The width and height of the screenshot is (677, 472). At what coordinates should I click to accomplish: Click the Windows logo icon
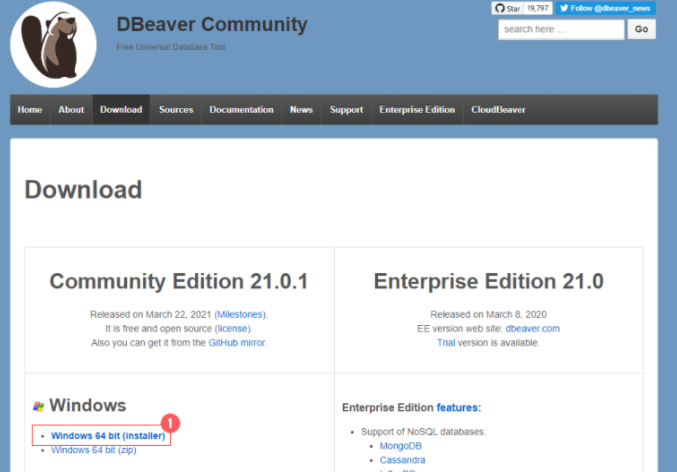[x=38, y=406]
